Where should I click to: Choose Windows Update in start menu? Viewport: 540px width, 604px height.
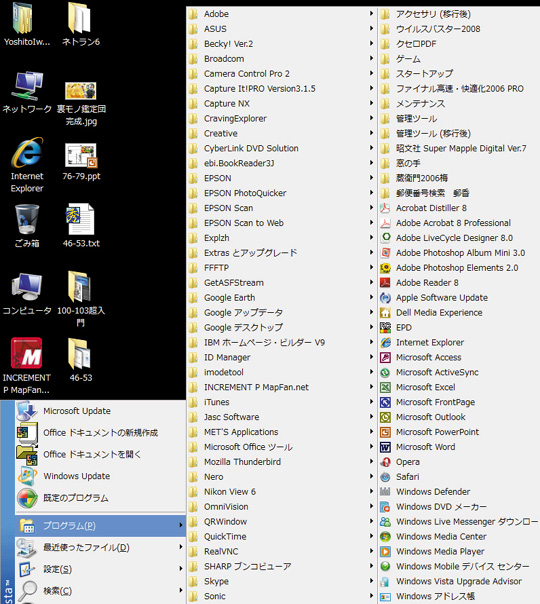[101, 476]
